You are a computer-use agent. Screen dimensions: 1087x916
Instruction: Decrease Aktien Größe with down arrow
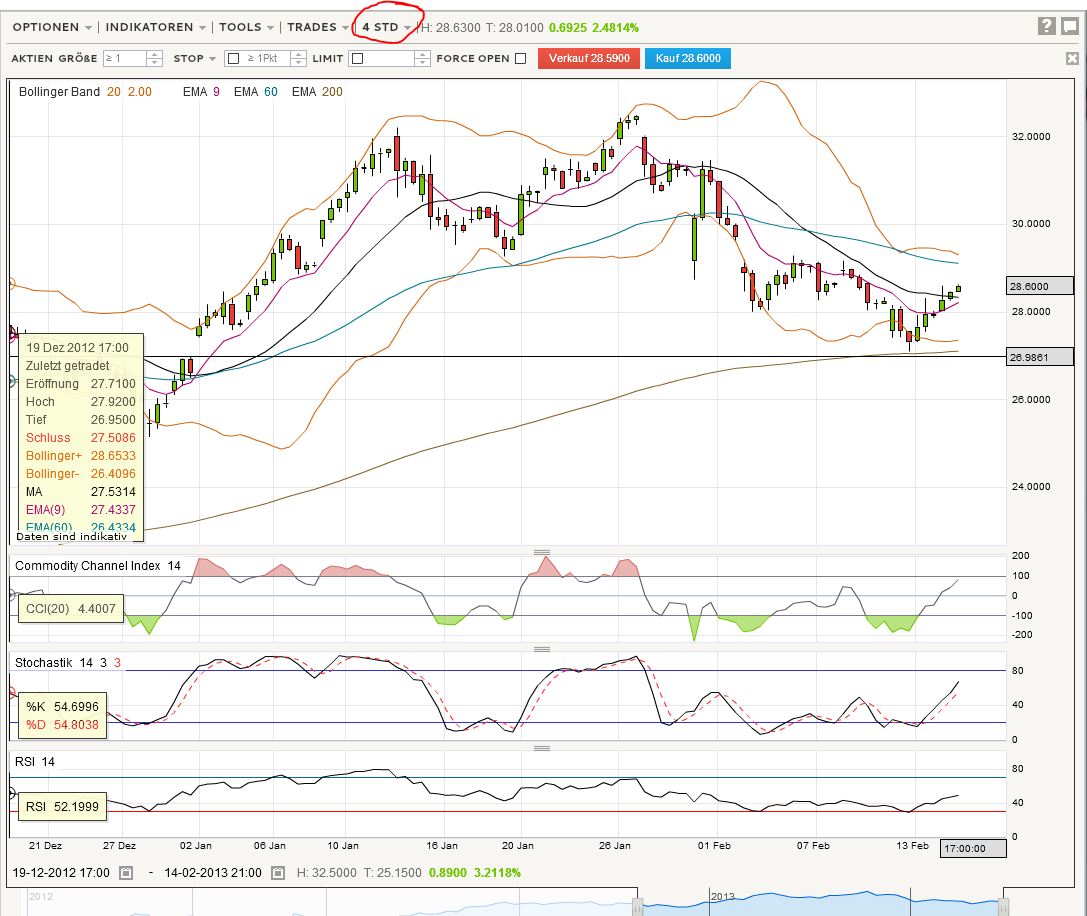(x=155, y=62)
